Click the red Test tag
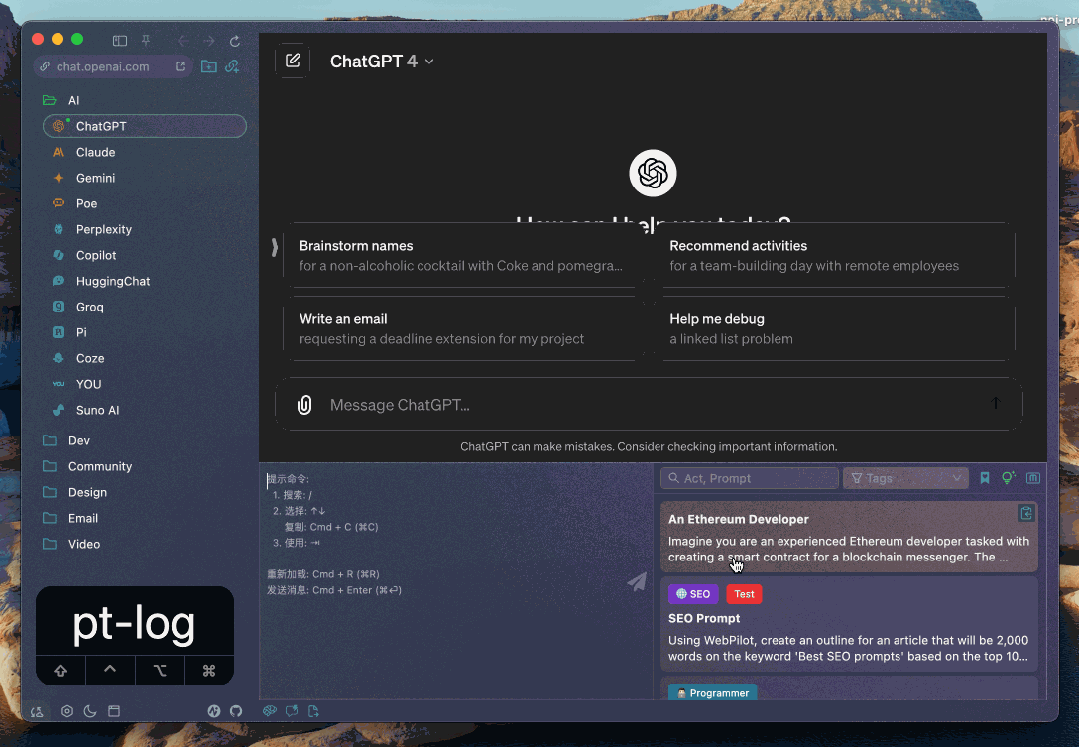The image size is (1079, 747). (744, 594)
